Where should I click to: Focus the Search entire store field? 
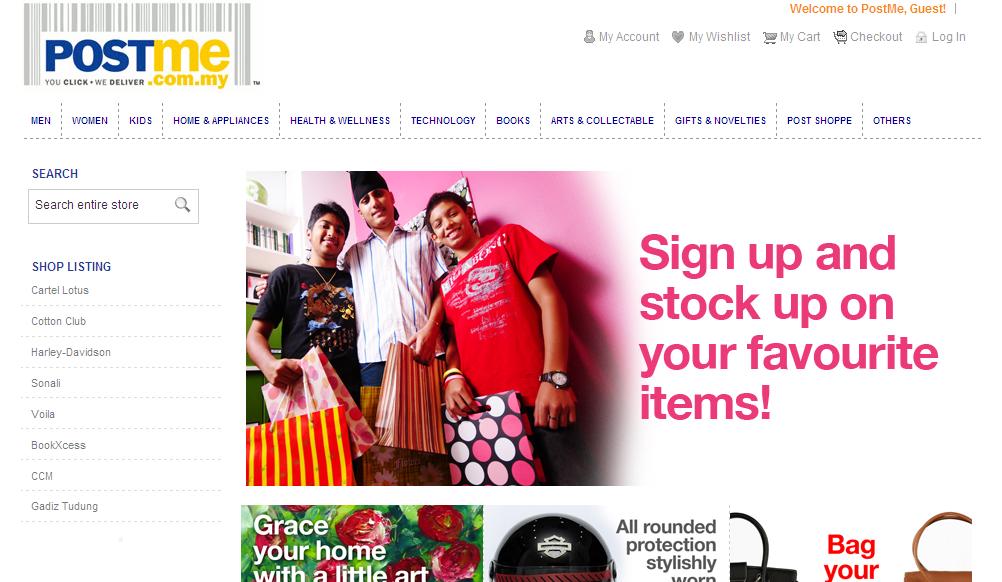[102, 205]
